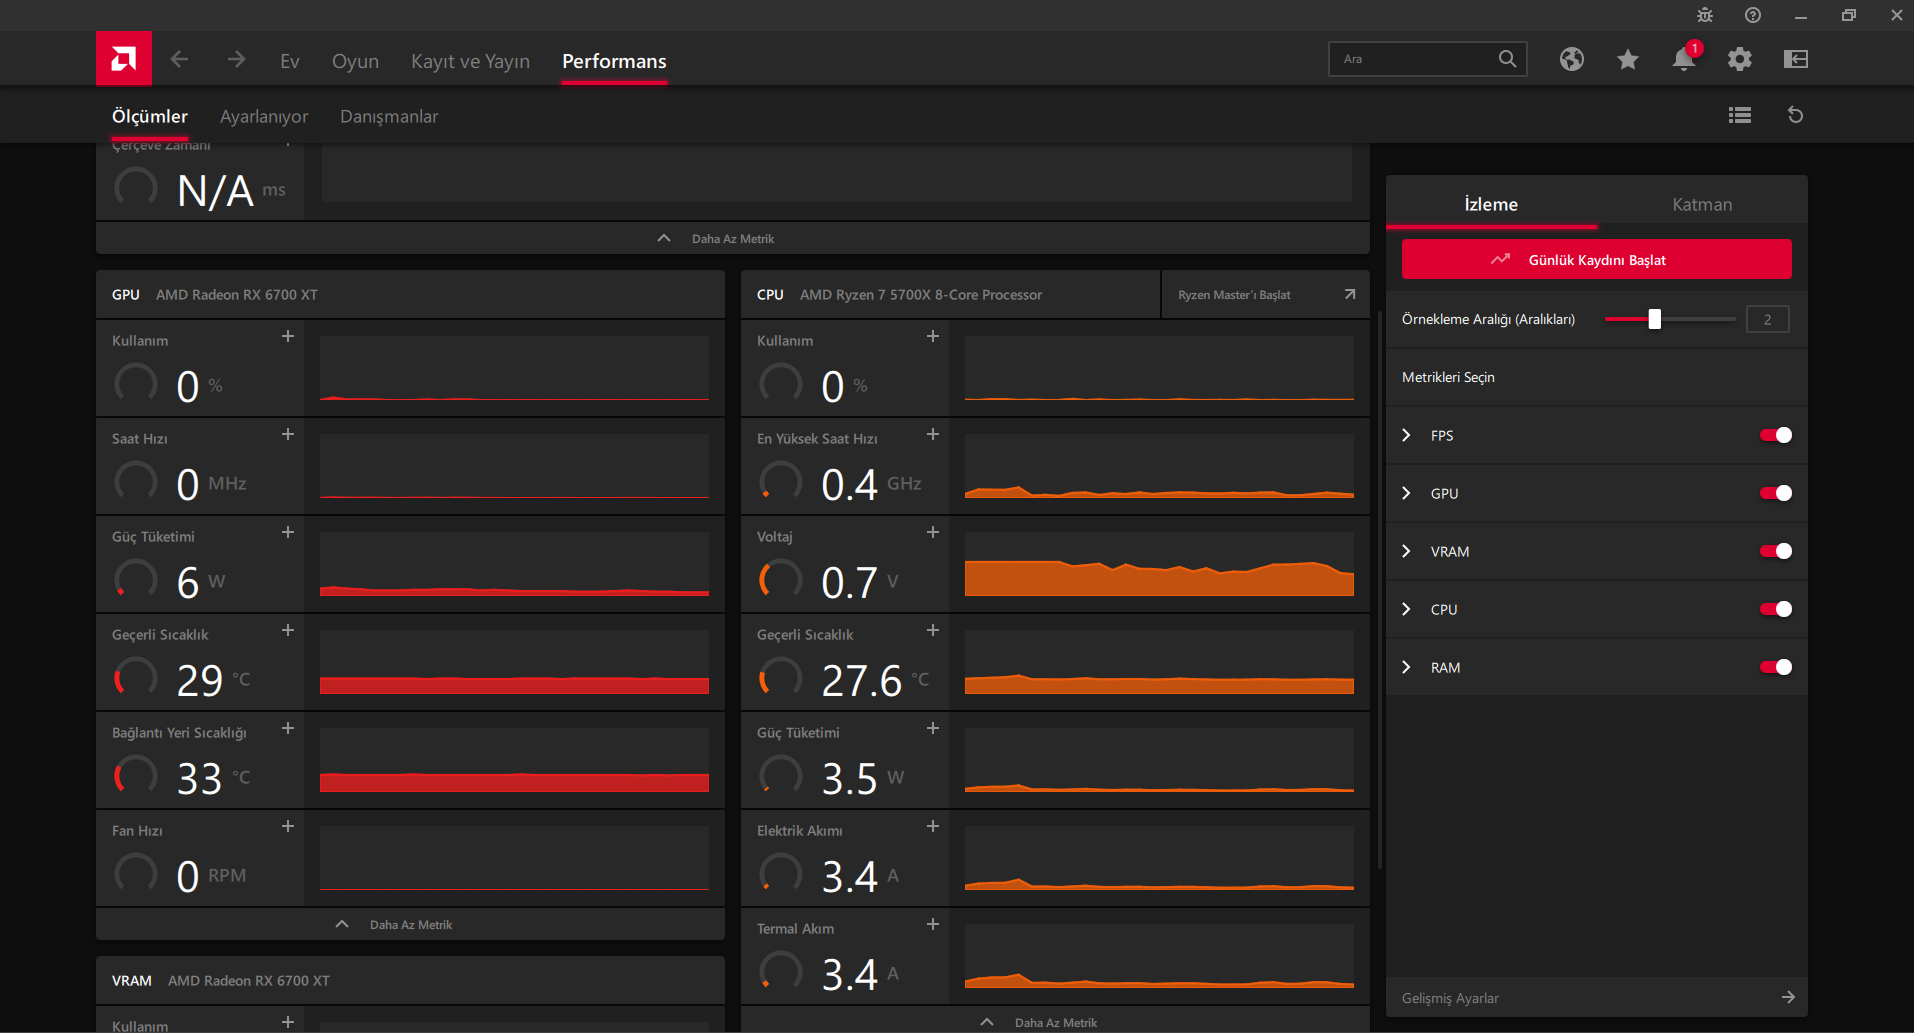Disable FPS metric toggle

pyautogui.click(x=1775, y=435)
